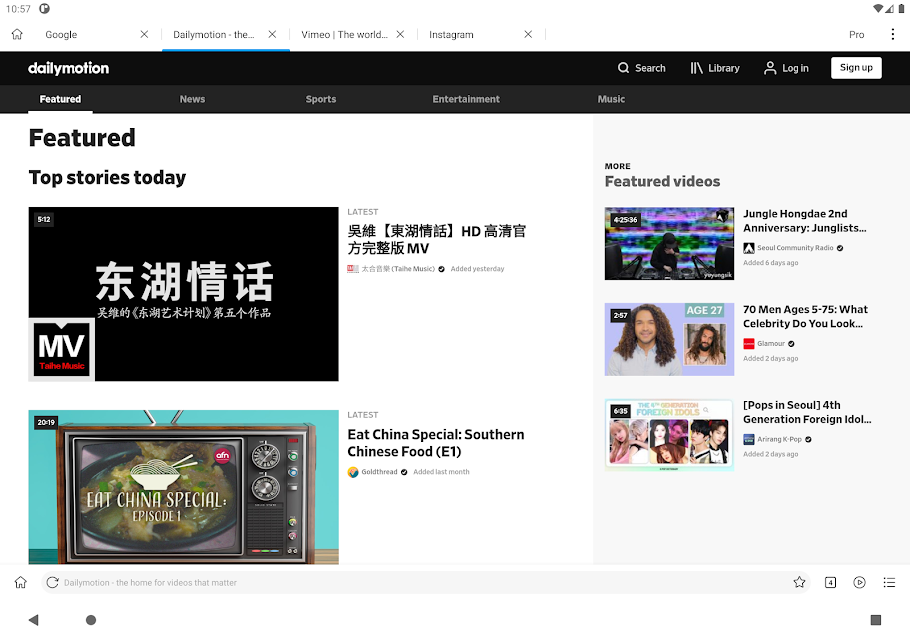Select the Sports category tab
Viewport: 910px width, 640px height.
[x=321, y=99]
